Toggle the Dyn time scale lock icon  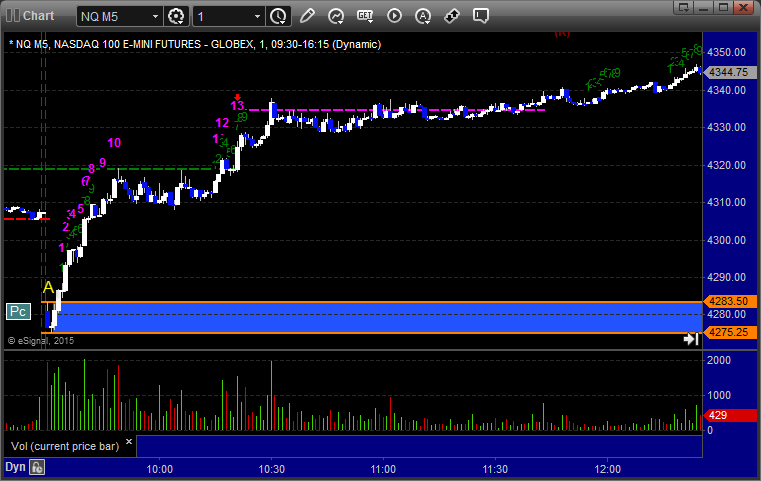(x=36, y=467)
